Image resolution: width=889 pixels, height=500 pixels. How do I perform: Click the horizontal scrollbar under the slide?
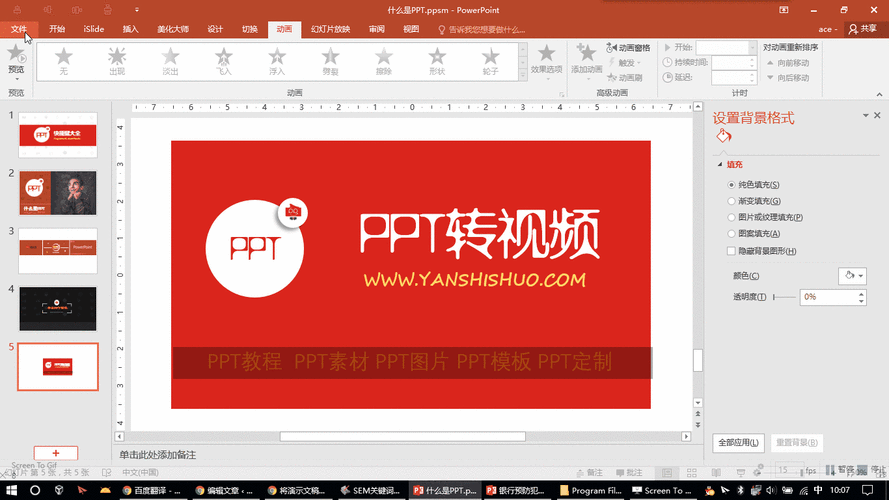[403, 437]
